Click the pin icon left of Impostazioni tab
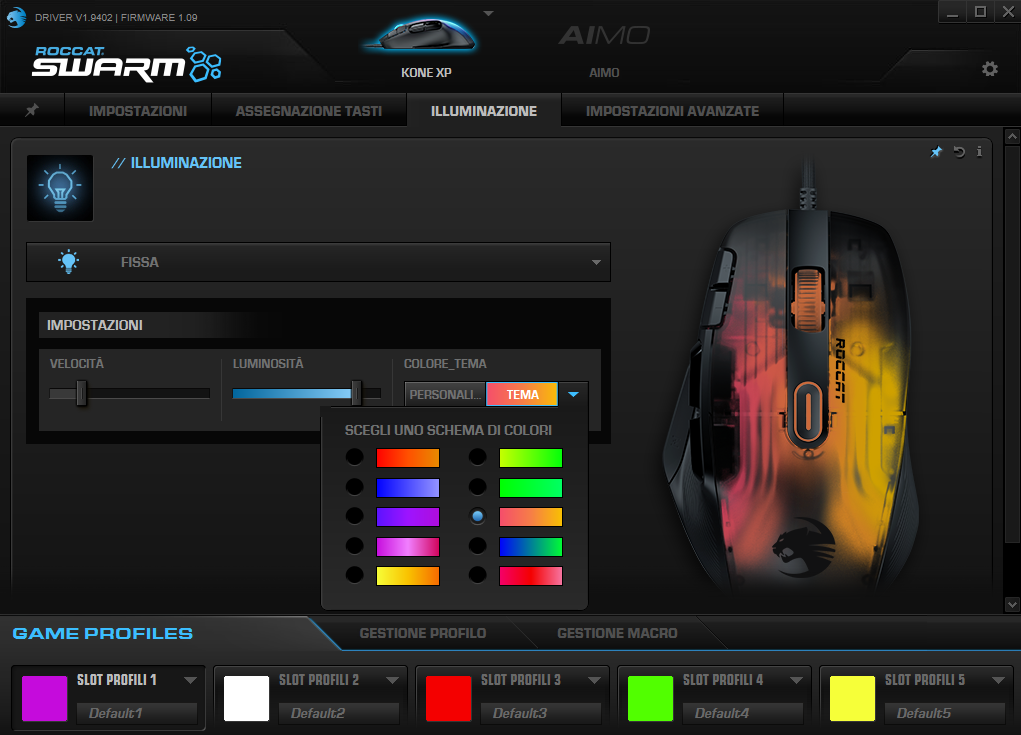1021x735 pixels. tap(32, 110)
